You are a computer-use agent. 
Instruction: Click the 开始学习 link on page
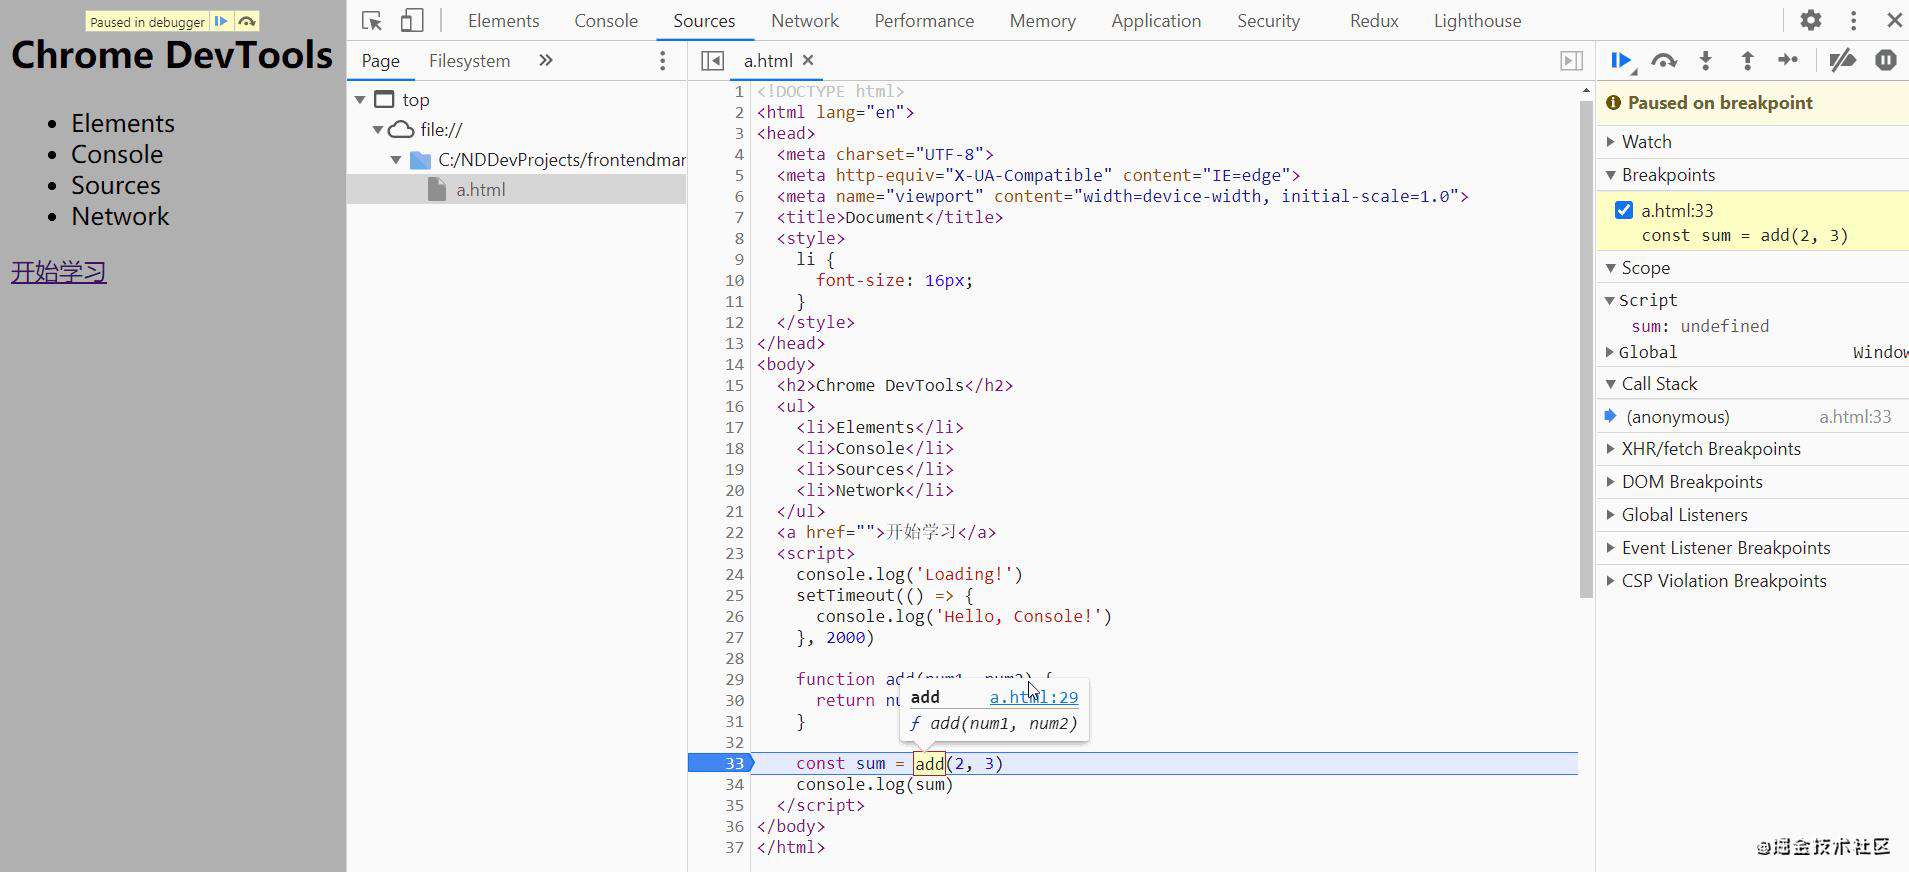click(59, 272)
